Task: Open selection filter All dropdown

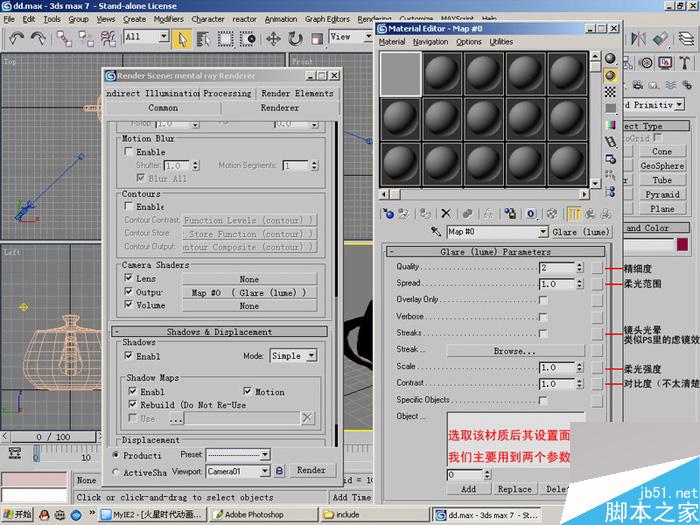Action: [164, 37]
